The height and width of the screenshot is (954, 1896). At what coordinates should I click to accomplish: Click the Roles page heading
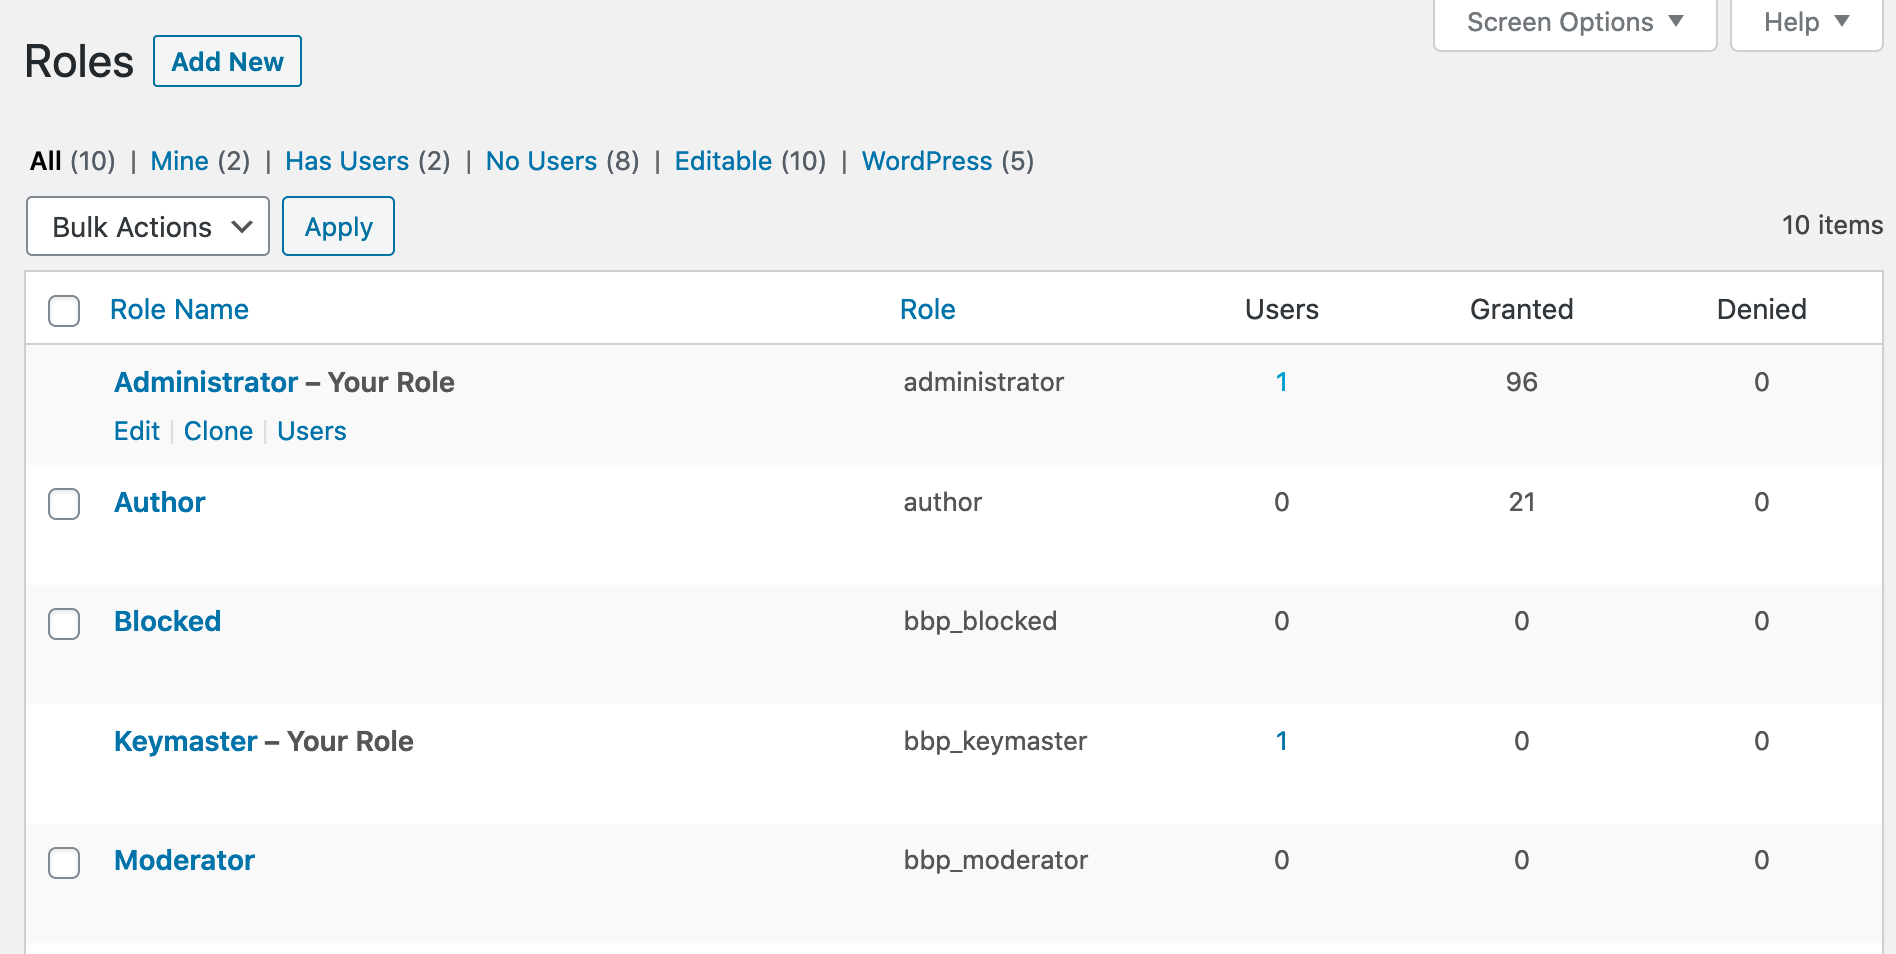(x=79, y=61)
